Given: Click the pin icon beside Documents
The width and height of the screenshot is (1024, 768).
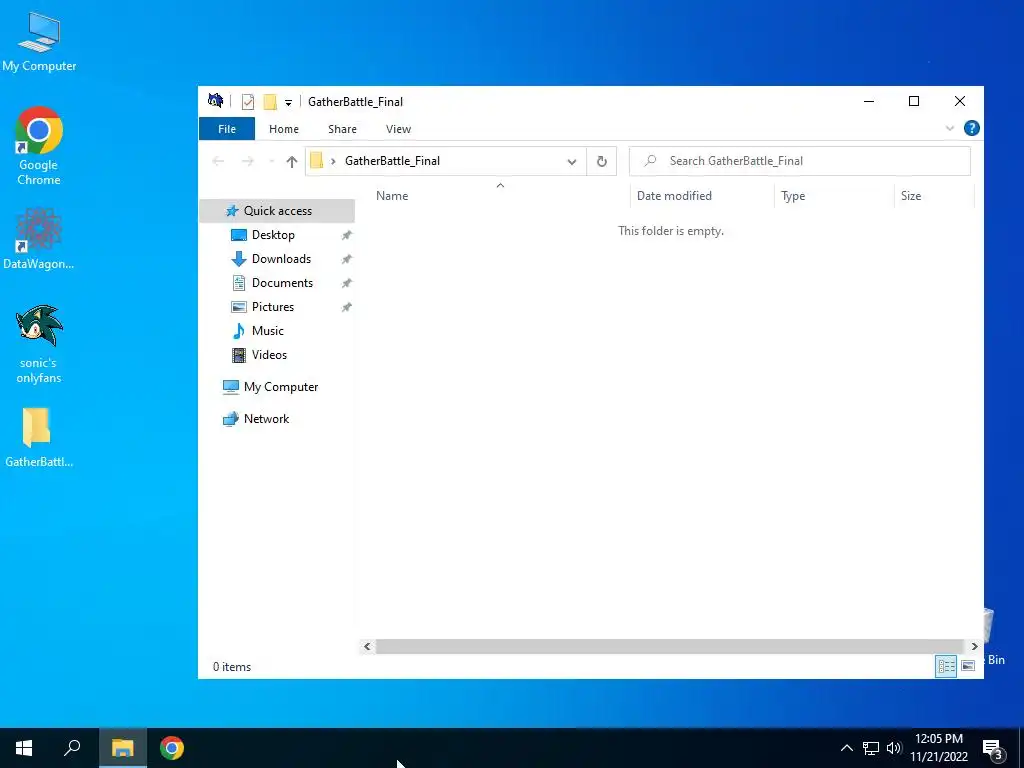Looking at the screenshot, I should pyautogui.click(x=347, y=283).
